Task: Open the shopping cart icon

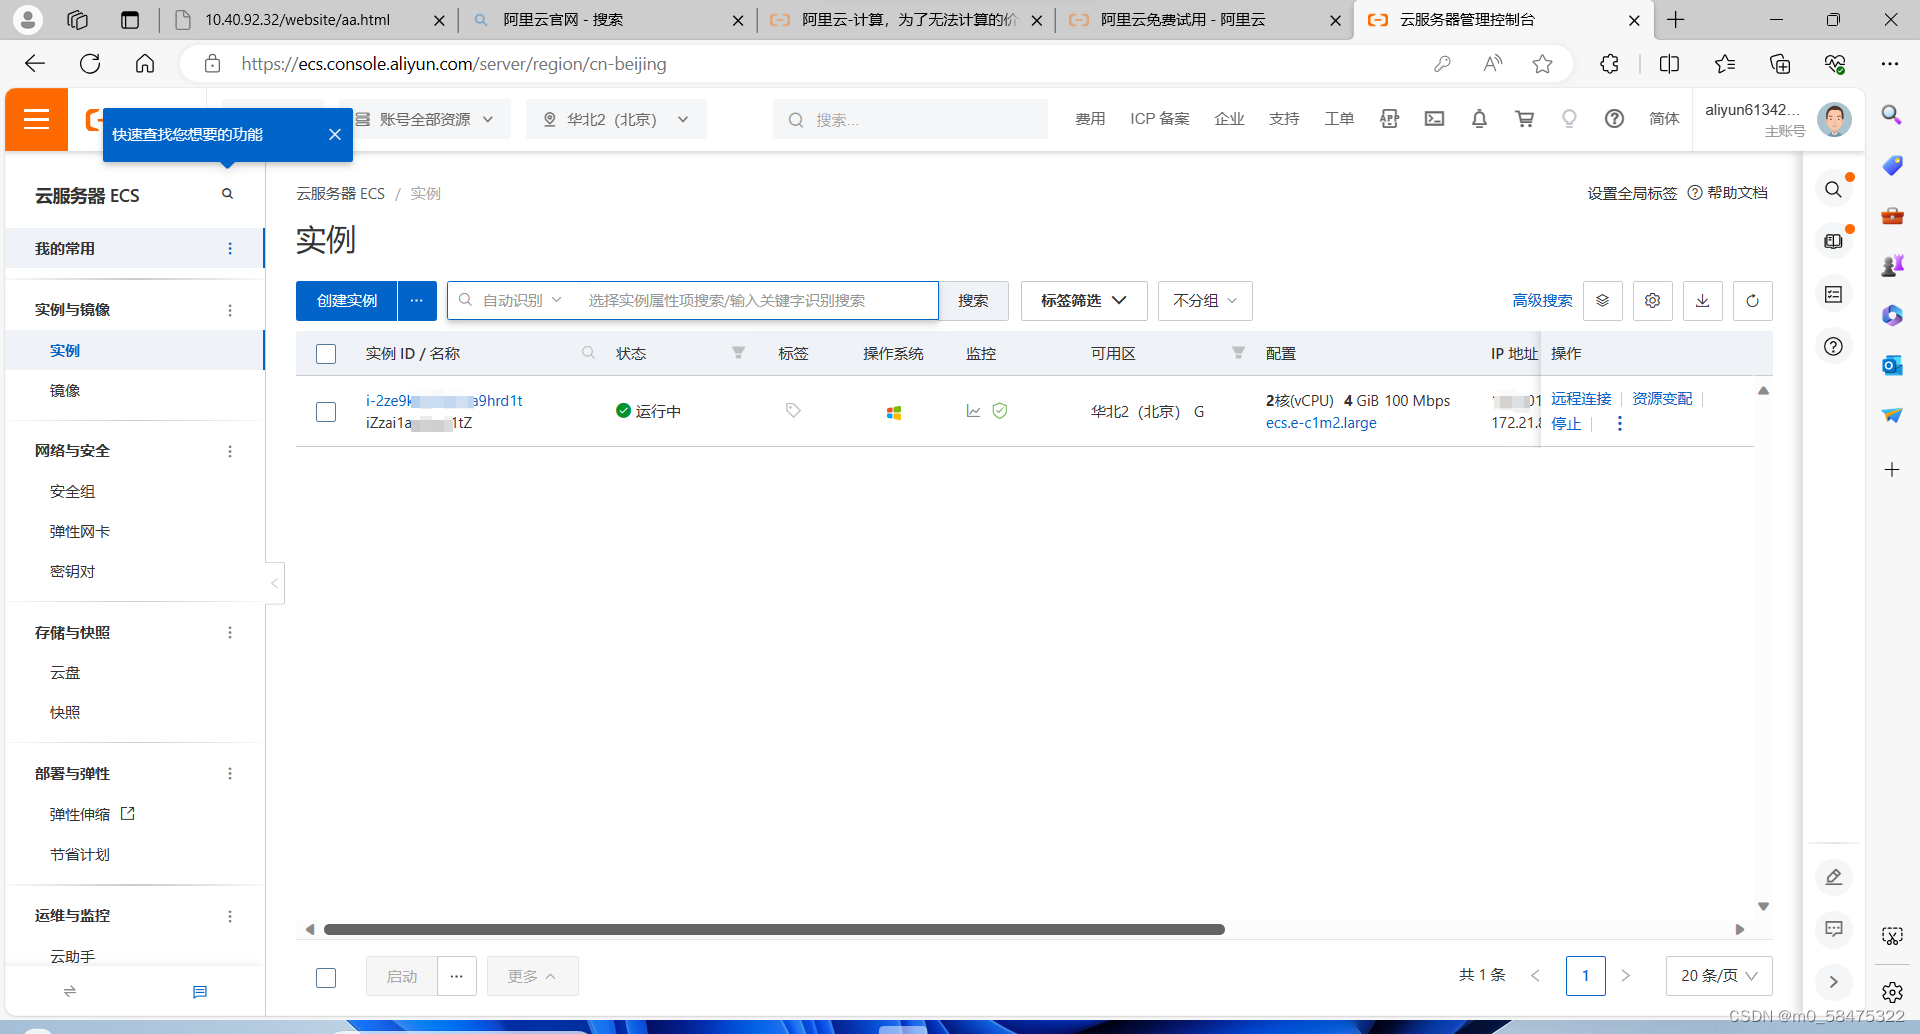Action: pyautogui.click(x=1524, y=119)
